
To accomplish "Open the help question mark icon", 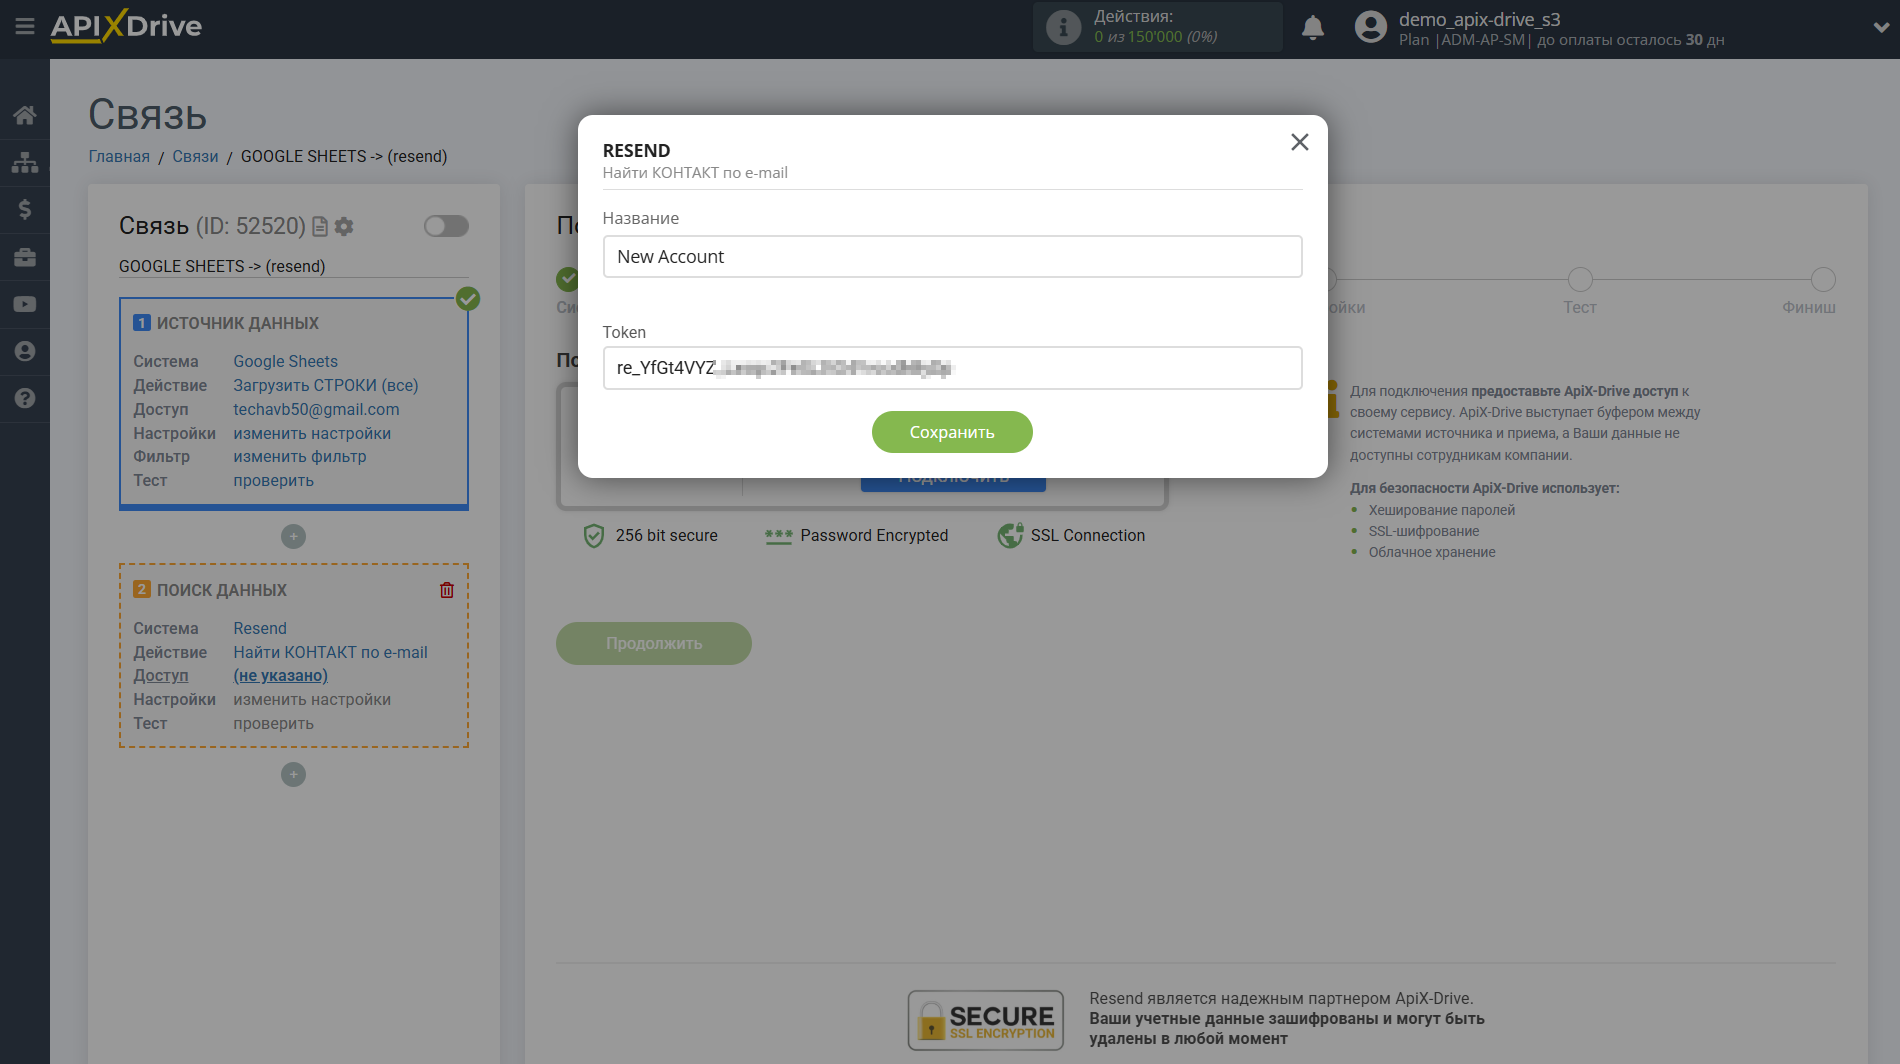I will [25, 398].
